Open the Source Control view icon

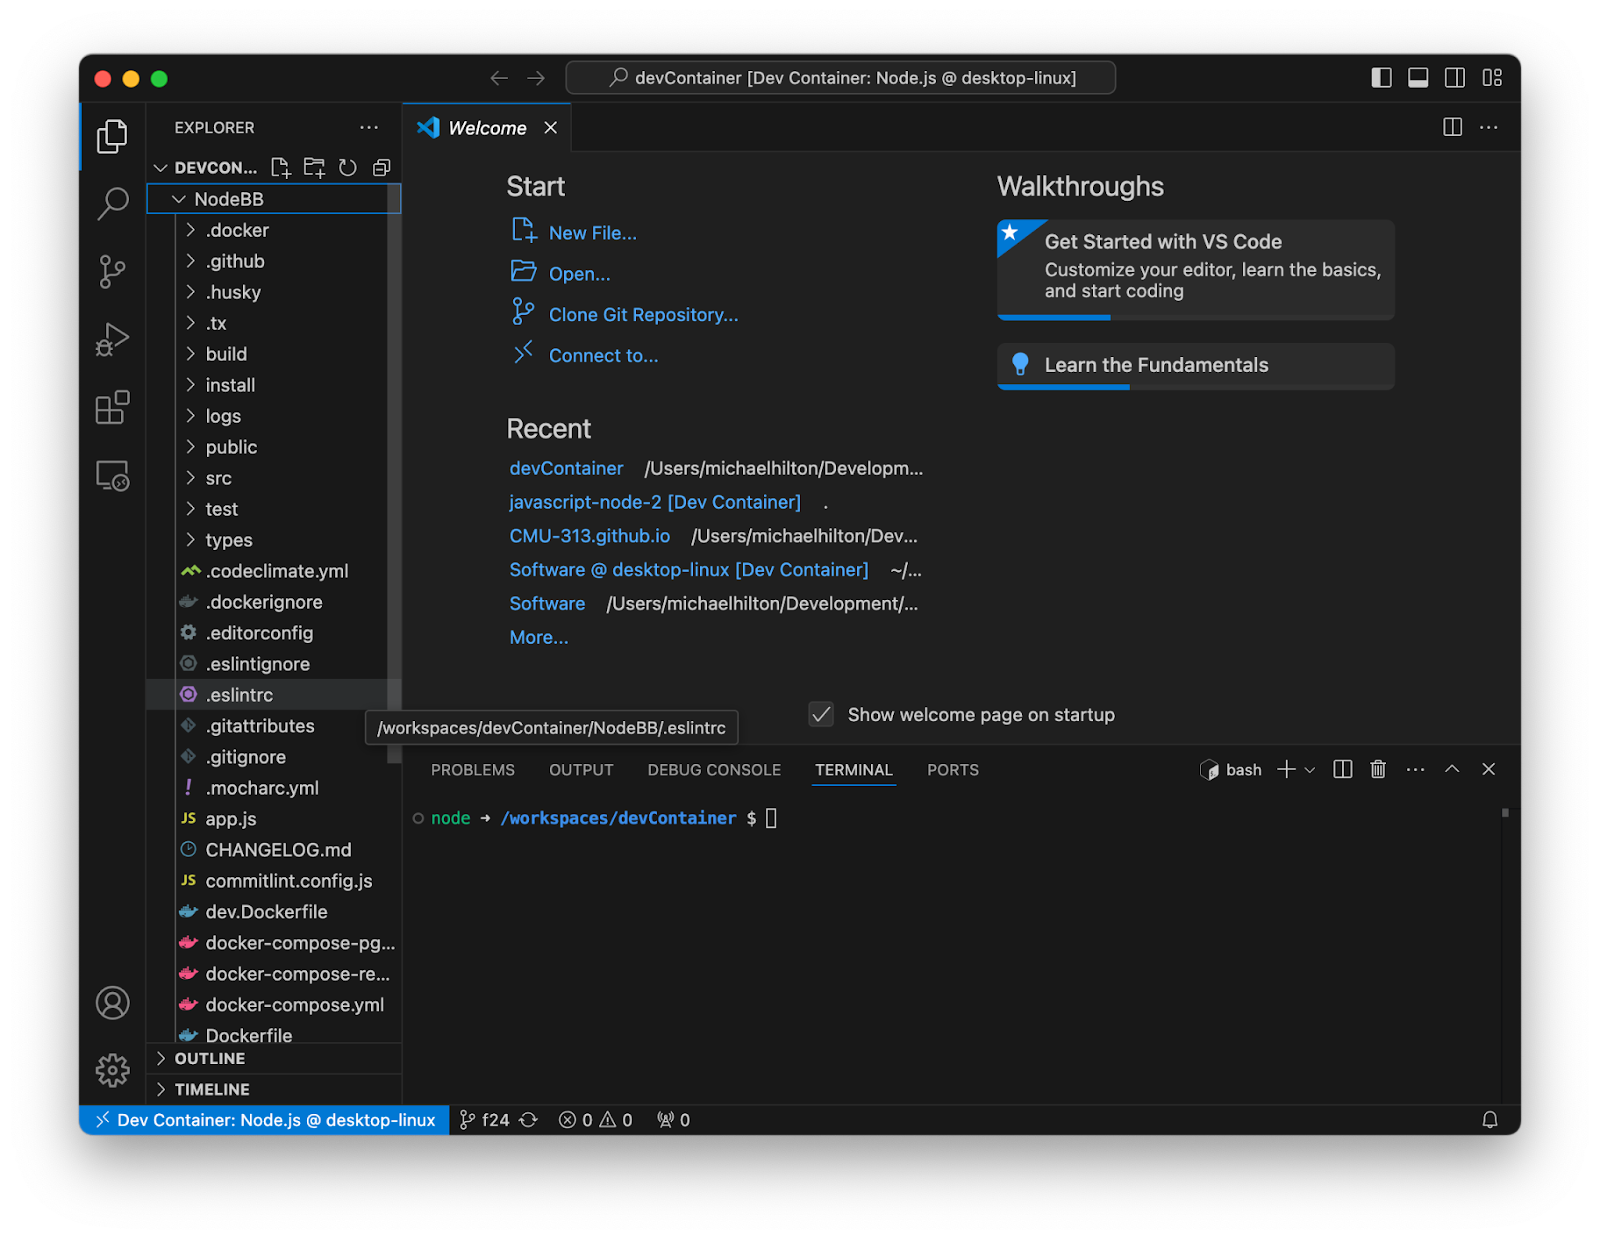(x=112, y=271)
